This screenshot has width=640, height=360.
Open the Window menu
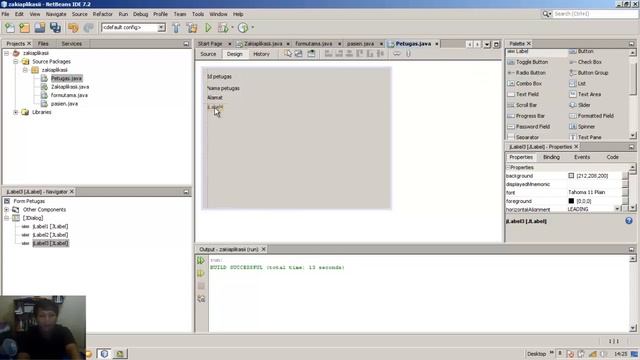218,14
